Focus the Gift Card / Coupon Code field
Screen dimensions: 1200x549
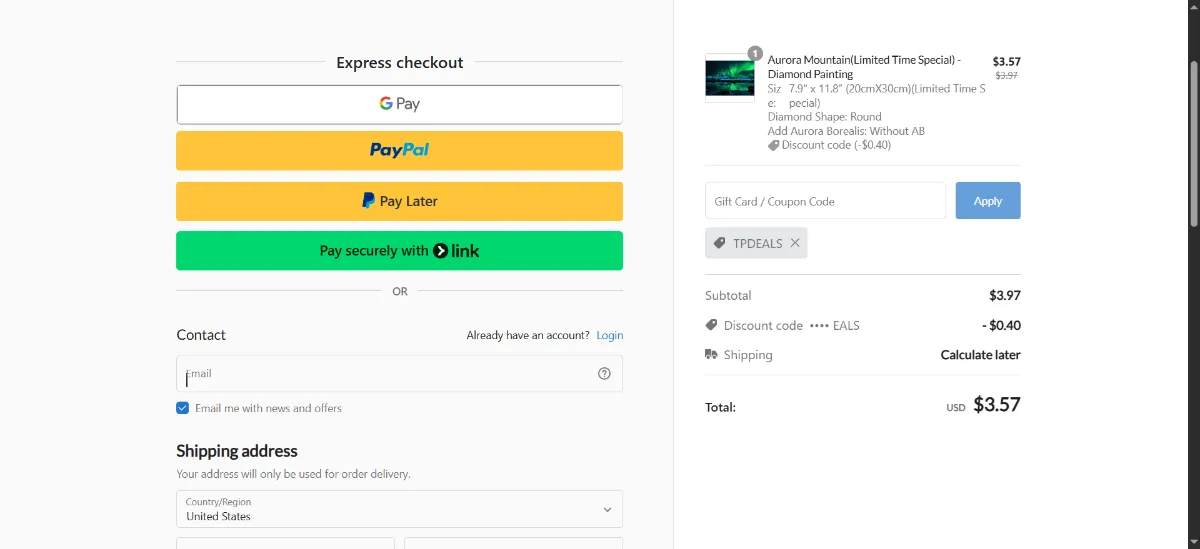(825, 201)
